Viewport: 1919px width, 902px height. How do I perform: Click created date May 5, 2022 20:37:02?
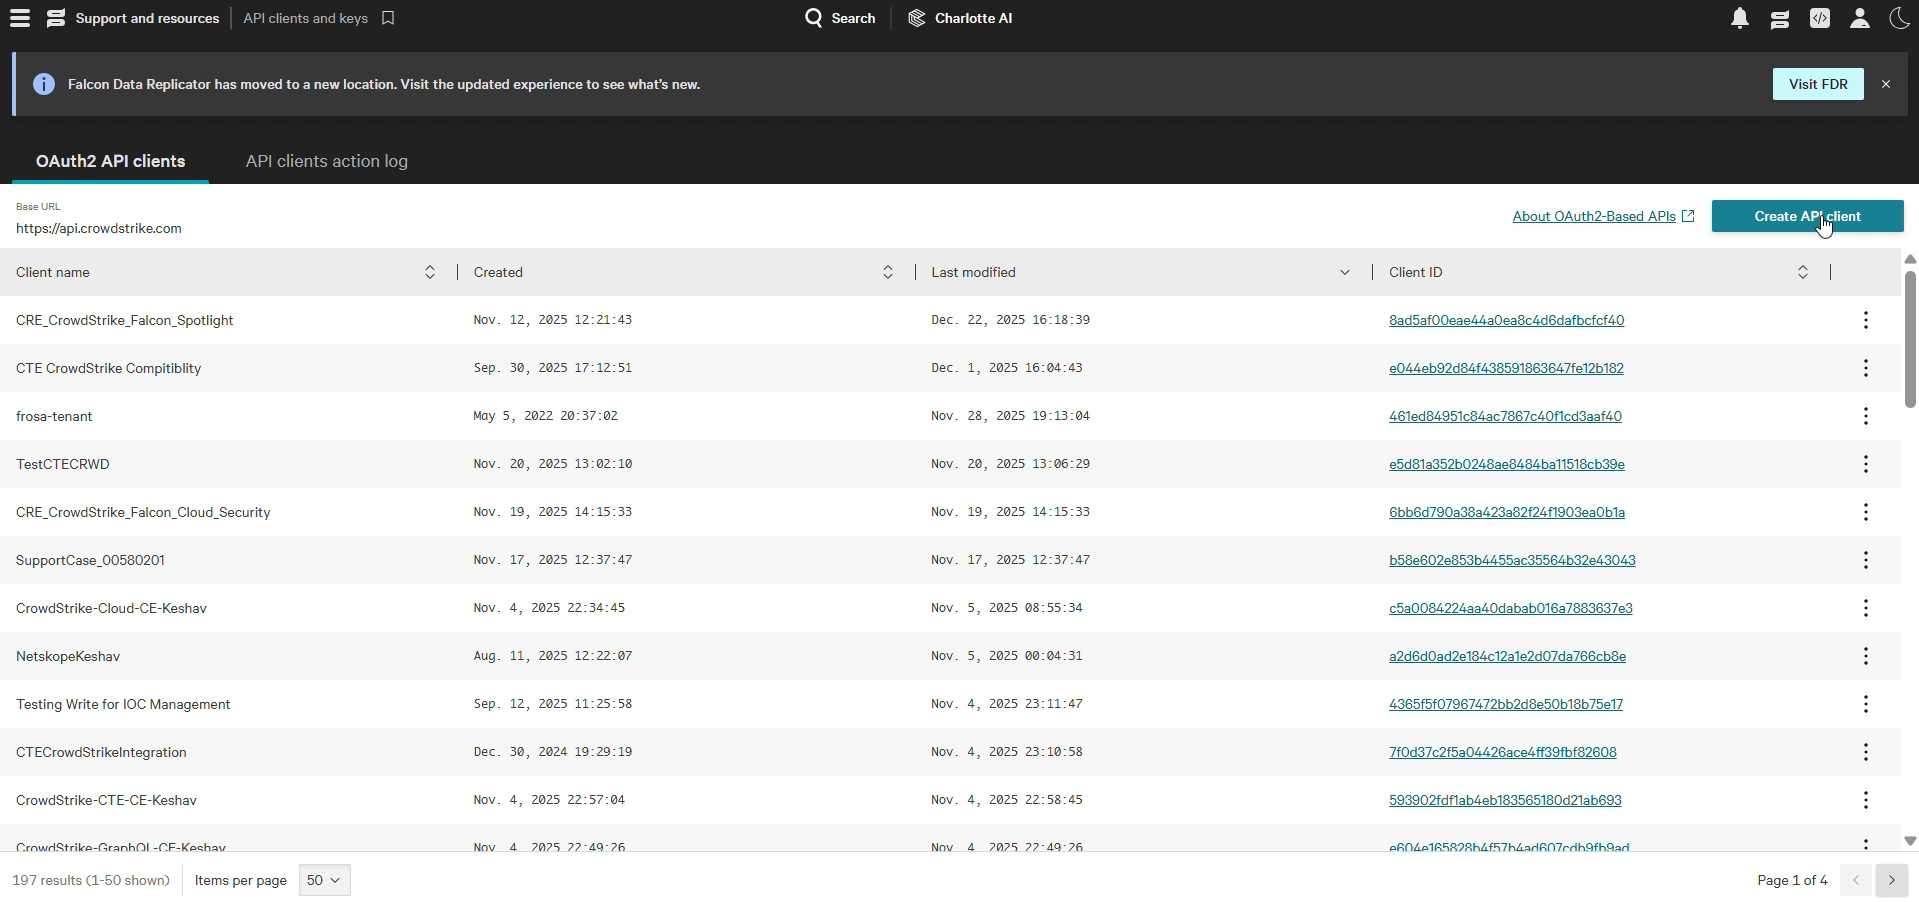click(x=545, y=416)
